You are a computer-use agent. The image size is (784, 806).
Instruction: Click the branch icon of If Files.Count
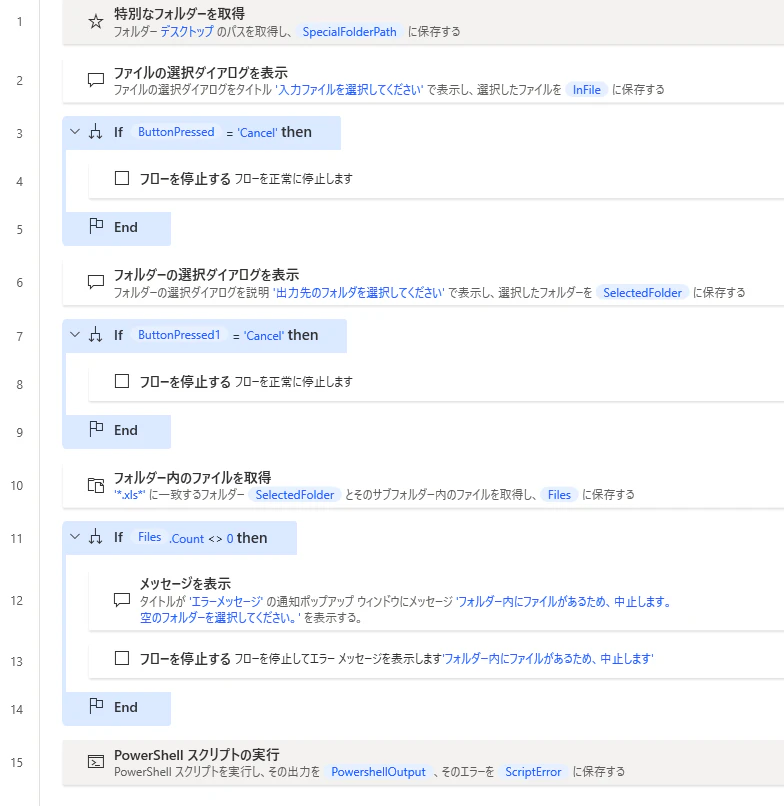(x=96, y=538)
